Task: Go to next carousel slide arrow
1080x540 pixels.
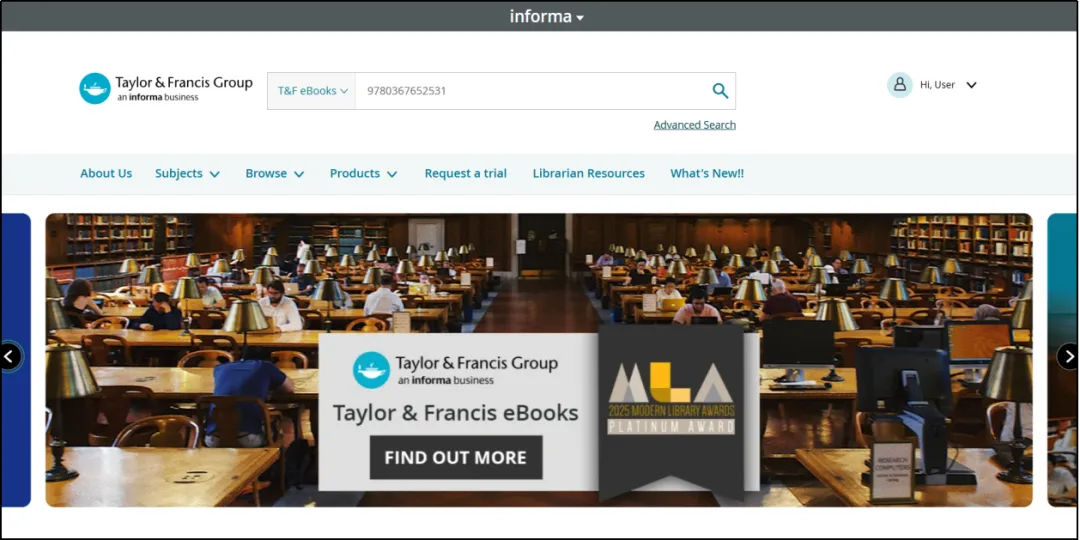Action: pyautogui.click(x=1068, y=357)
